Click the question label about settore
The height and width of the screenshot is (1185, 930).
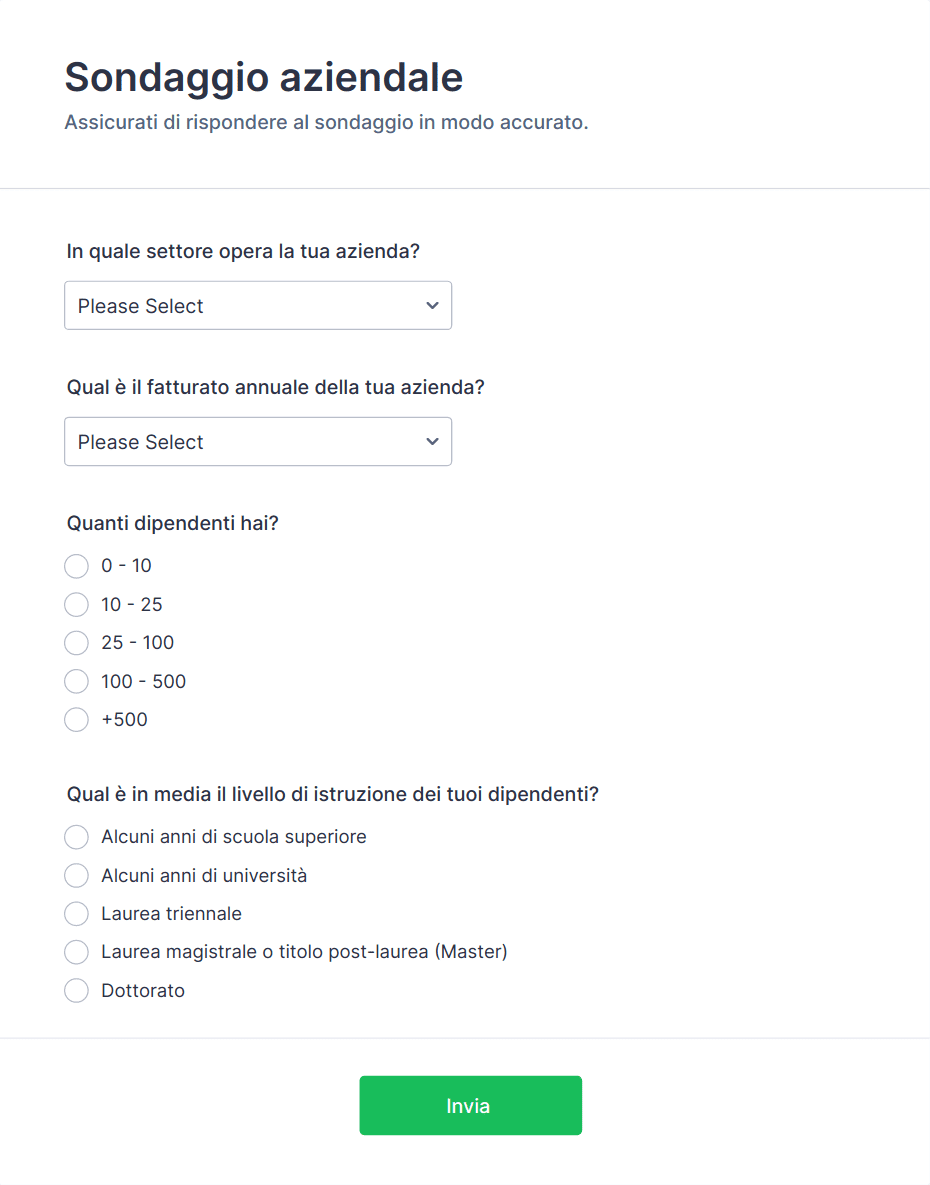(x=243, y=251)
